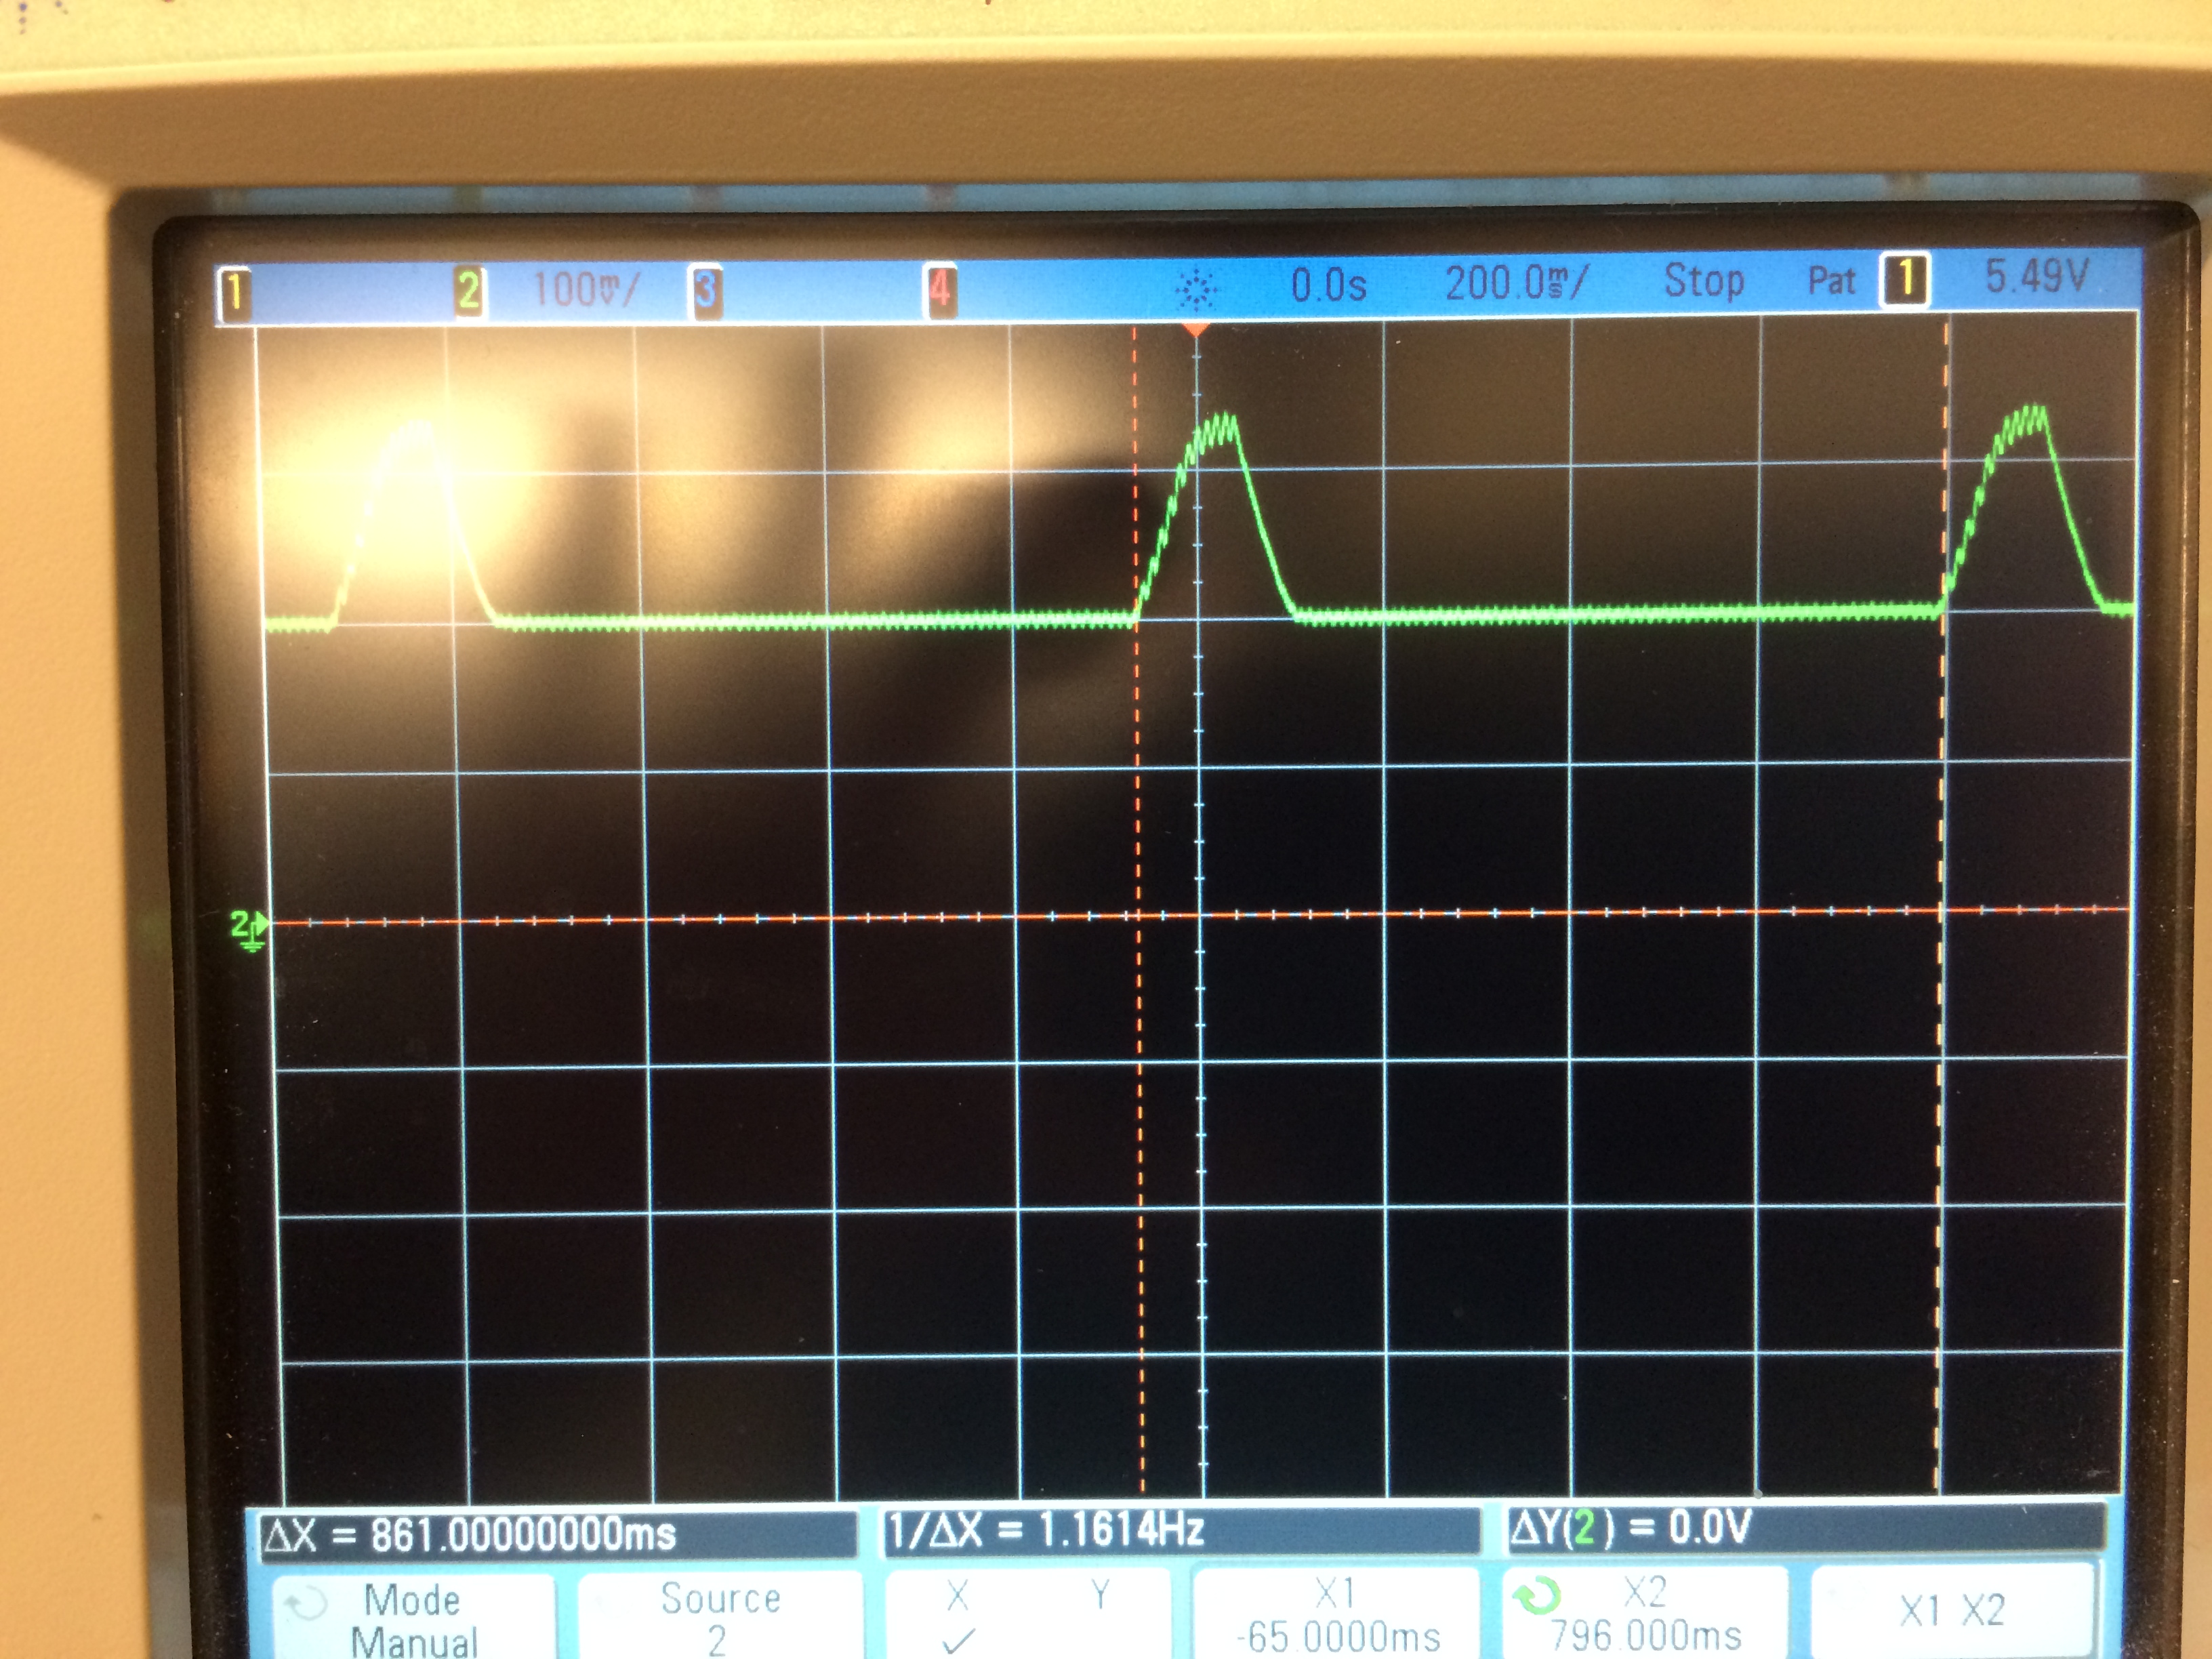Open the Mode Manual softkey
The width and height of the screenshot is (2212, 1659).
(413, 1617)
